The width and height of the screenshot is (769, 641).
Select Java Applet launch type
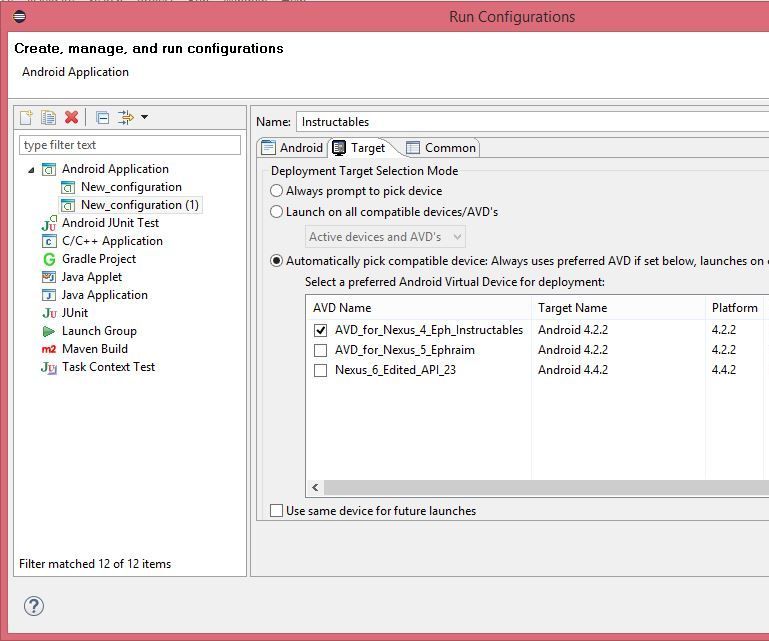92,277
